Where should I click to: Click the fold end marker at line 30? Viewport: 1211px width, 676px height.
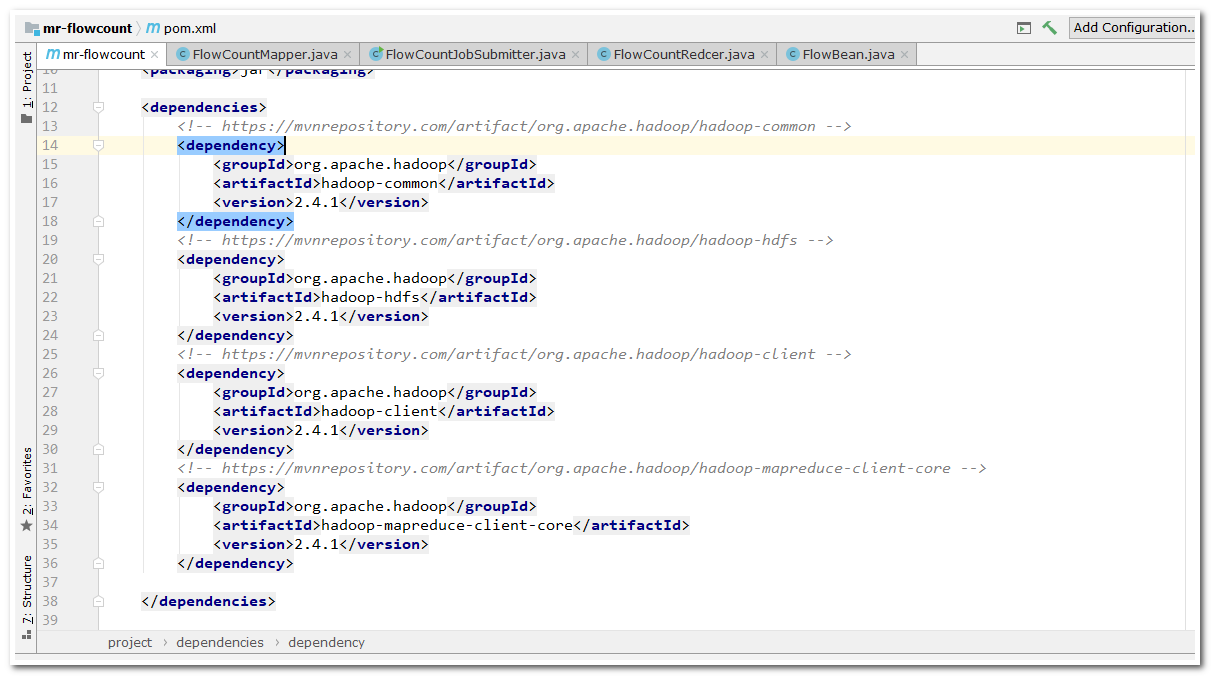(x=98, y=449)
